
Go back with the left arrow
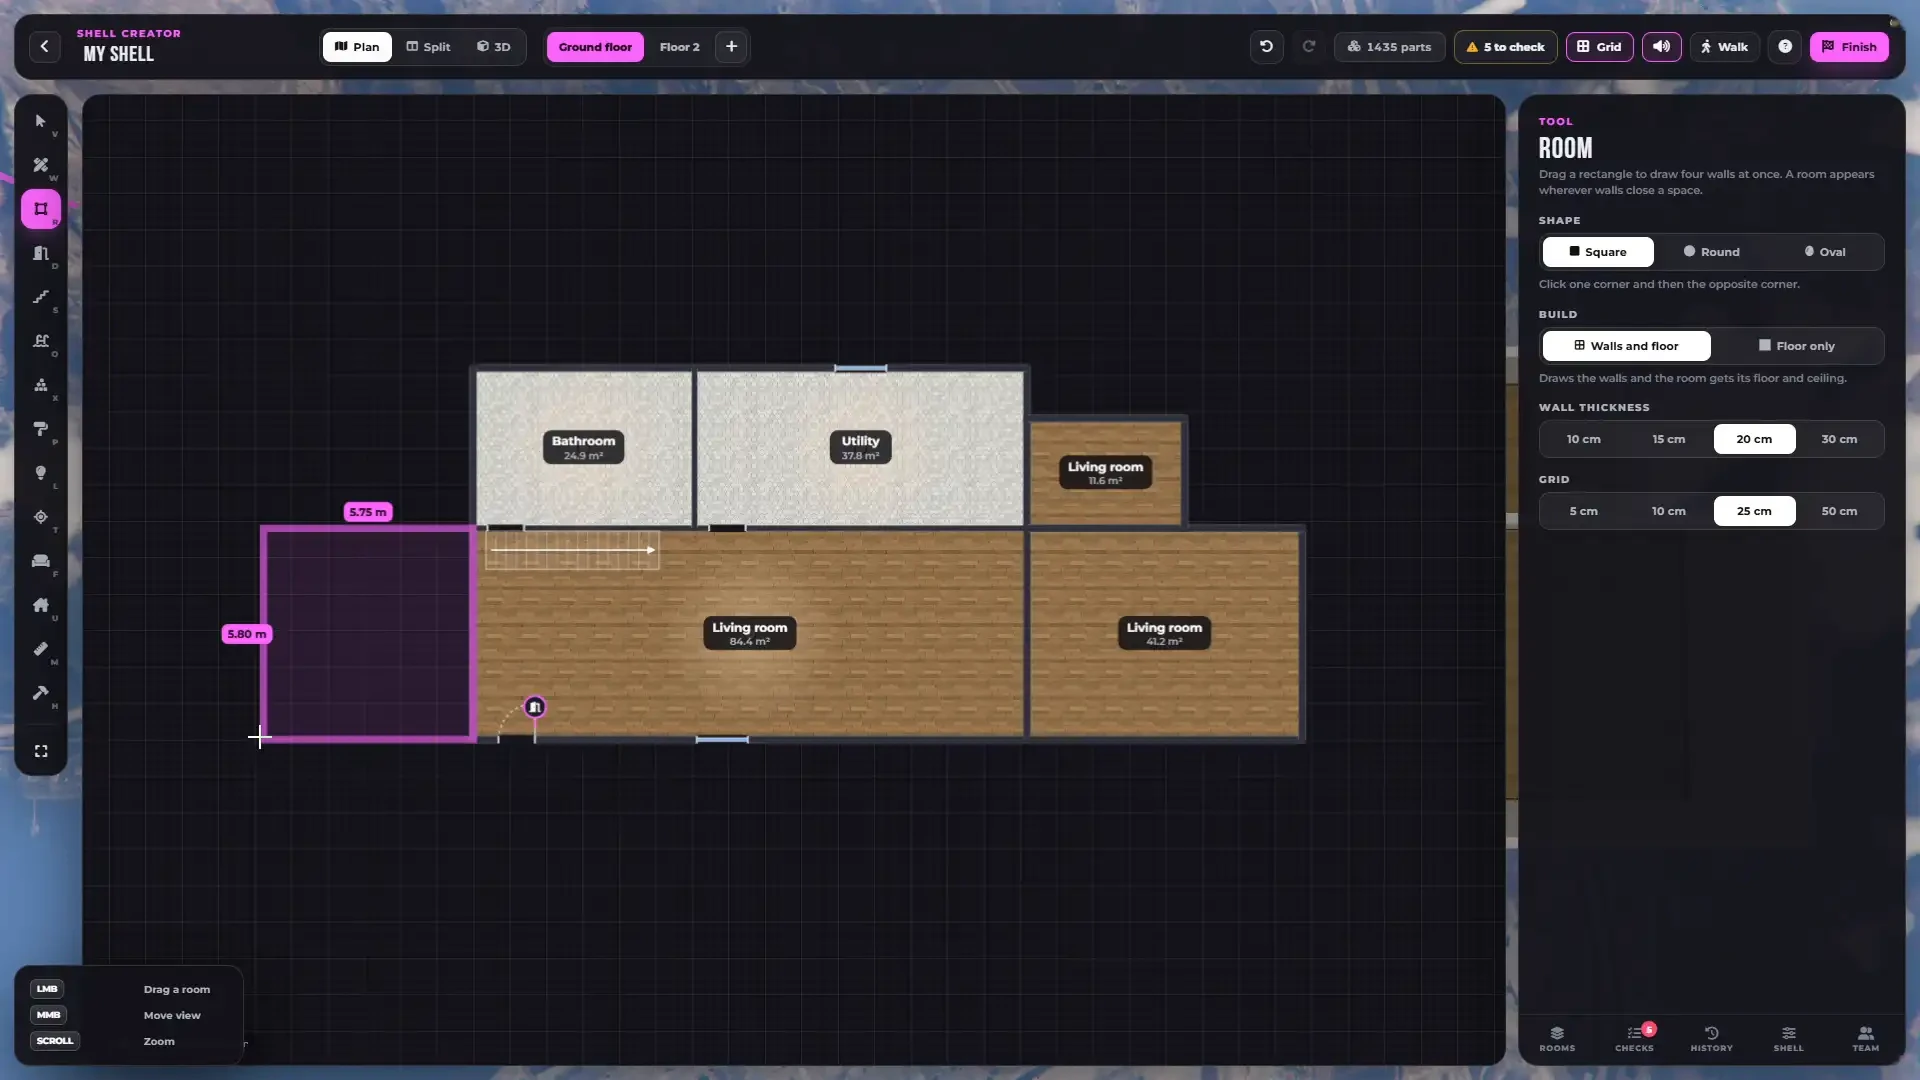[44, 47]
